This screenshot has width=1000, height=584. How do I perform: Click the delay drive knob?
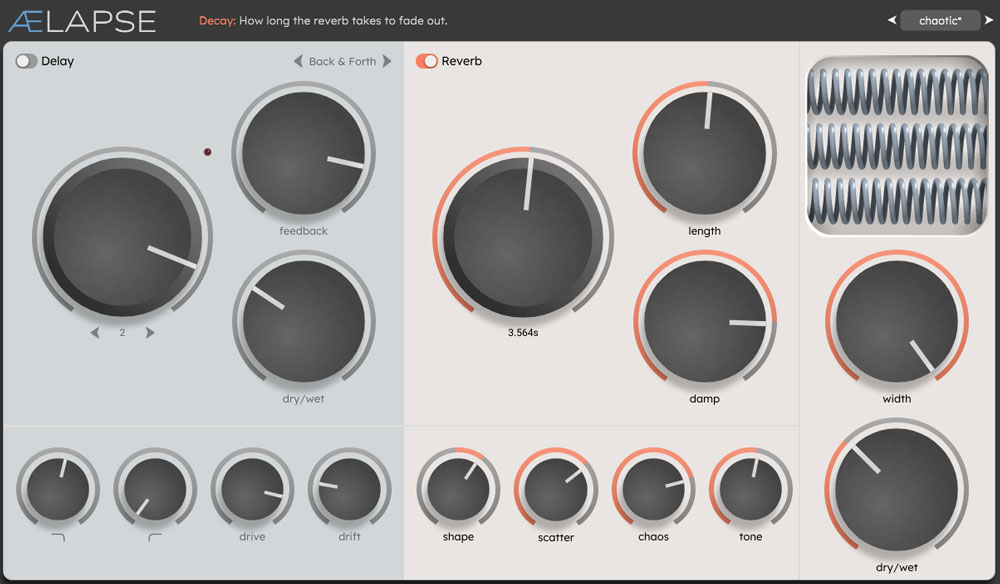(252, 489)
